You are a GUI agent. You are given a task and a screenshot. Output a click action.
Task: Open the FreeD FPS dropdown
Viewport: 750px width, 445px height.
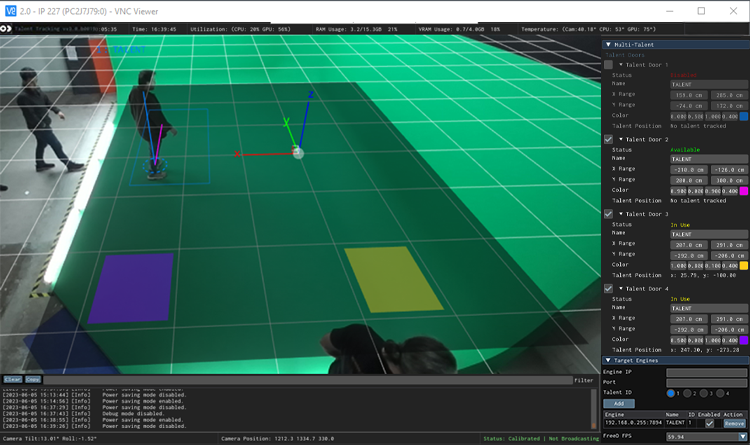click(x=741, y=437)
